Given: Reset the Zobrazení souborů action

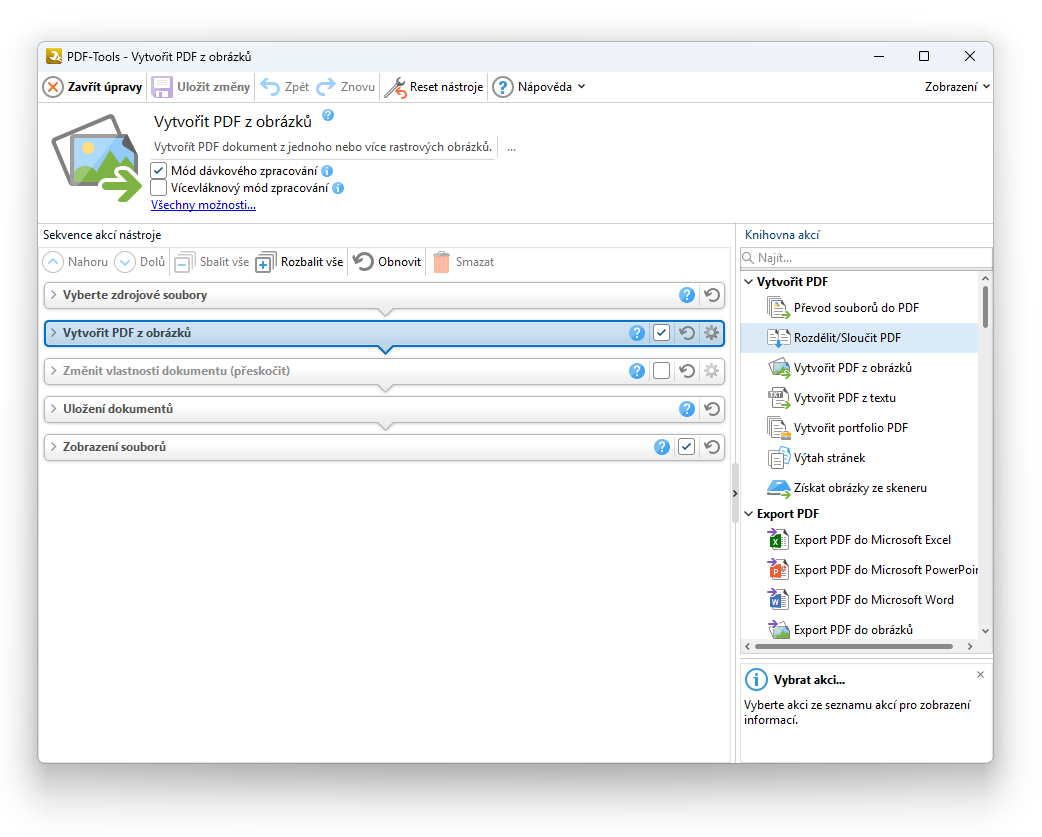Looking at the screenshot, I should pyautogui.click(x=712, y=448).
